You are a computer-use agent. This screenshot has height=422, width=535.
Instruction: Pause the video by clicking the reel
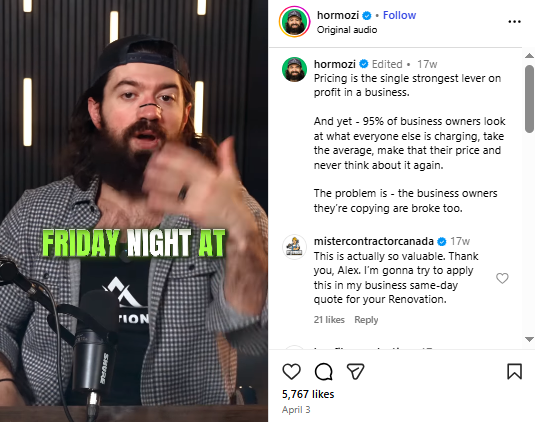134,211
